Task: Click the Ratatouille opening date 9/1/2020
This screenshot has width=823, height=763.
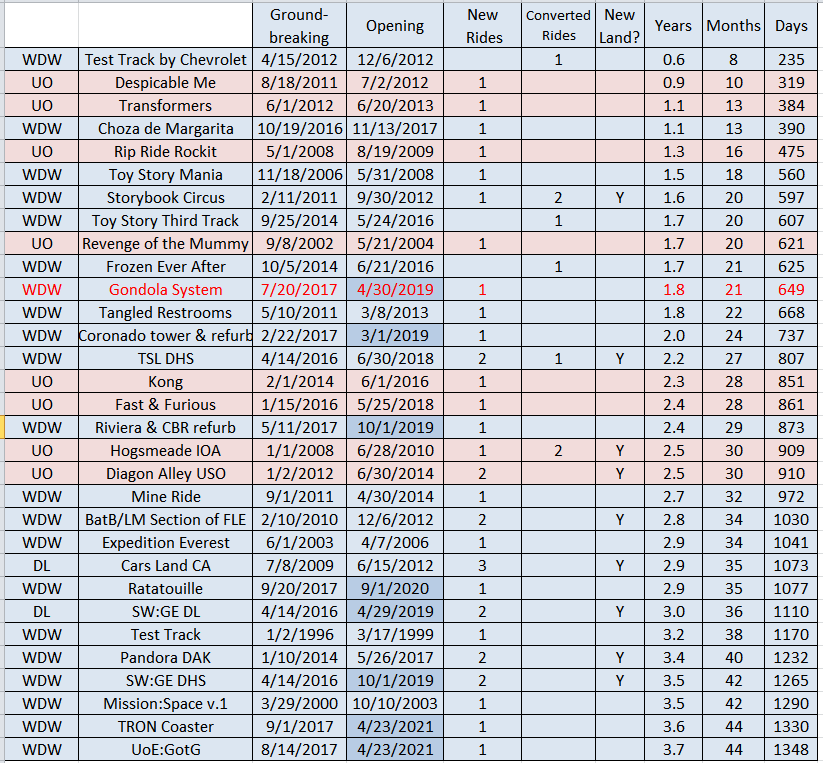Action: pyautogui.click(x=395, y=588)
